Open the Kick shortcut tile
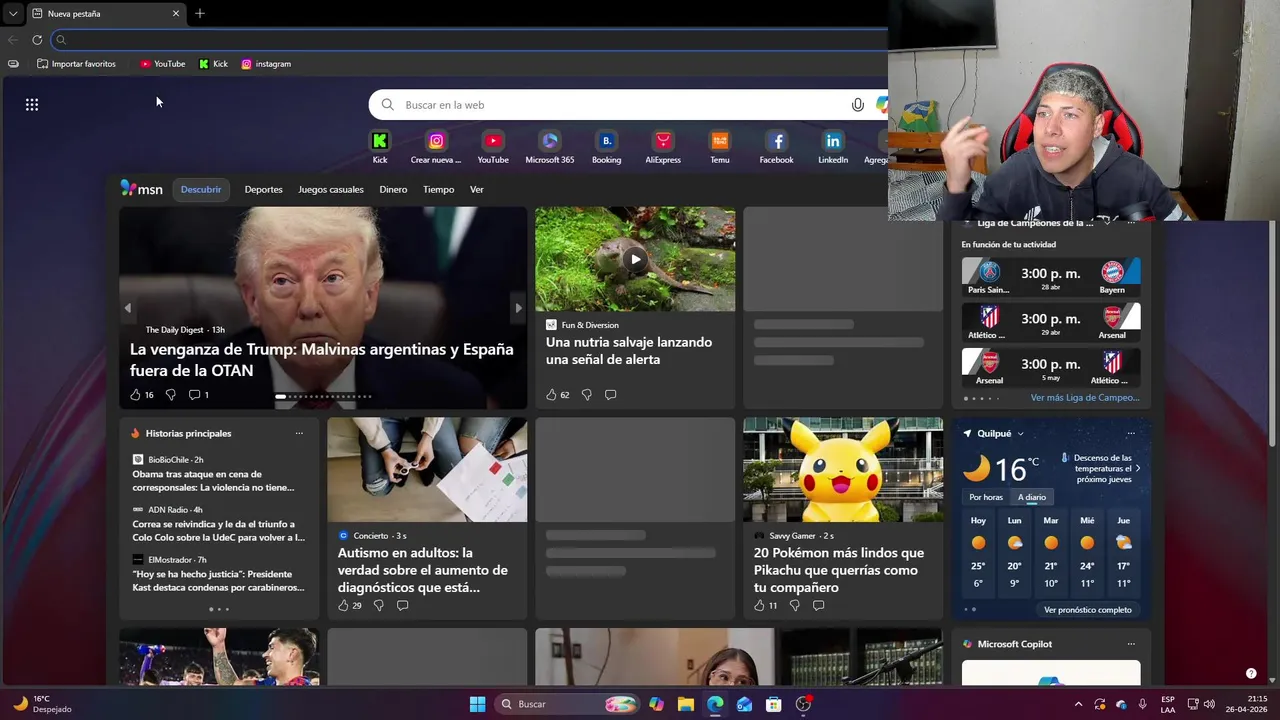Screen dimensions: 1280x720 (x=380, y=147)
